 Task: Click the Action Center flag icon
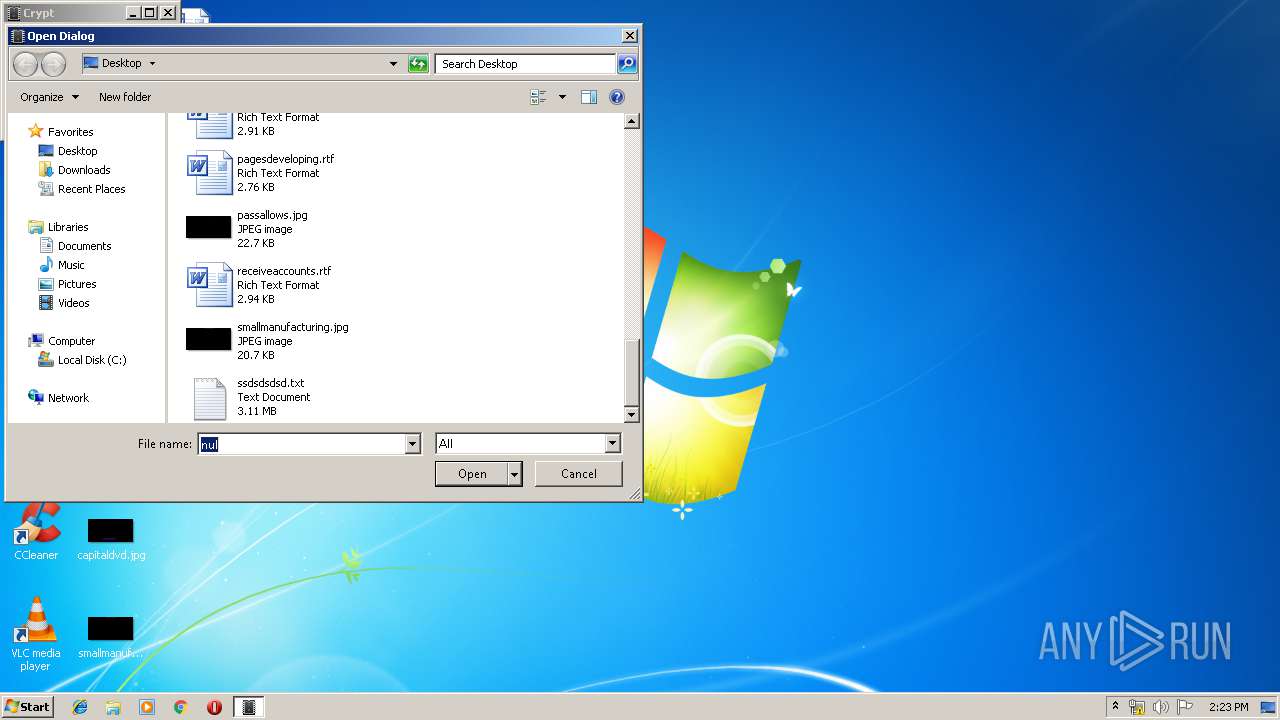point(1185,707)
